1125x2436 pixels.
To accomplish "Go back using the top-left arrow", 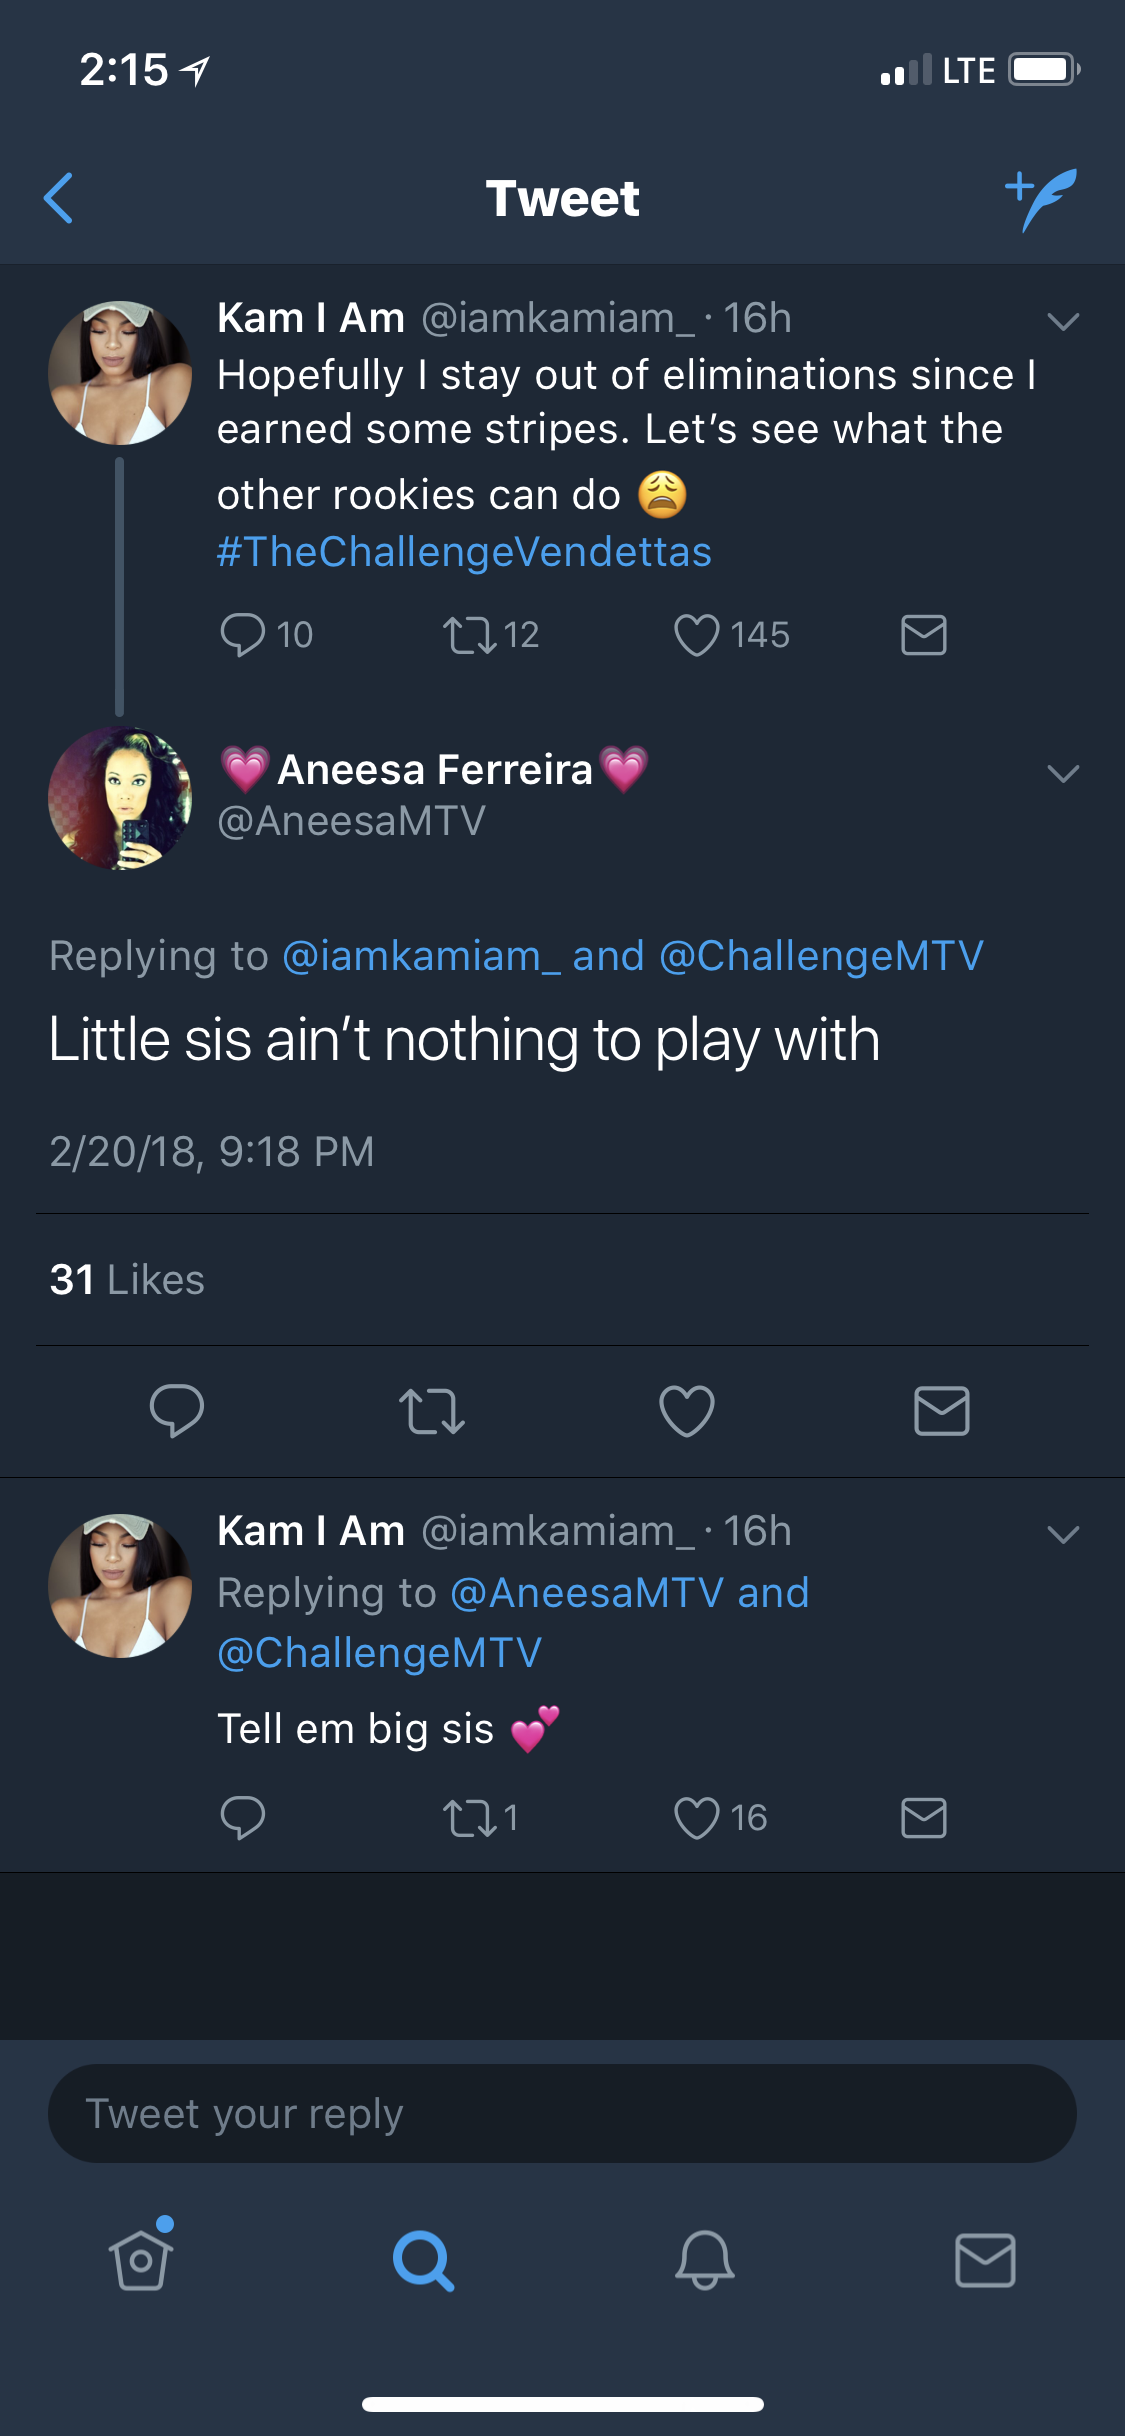I will 59,198.
